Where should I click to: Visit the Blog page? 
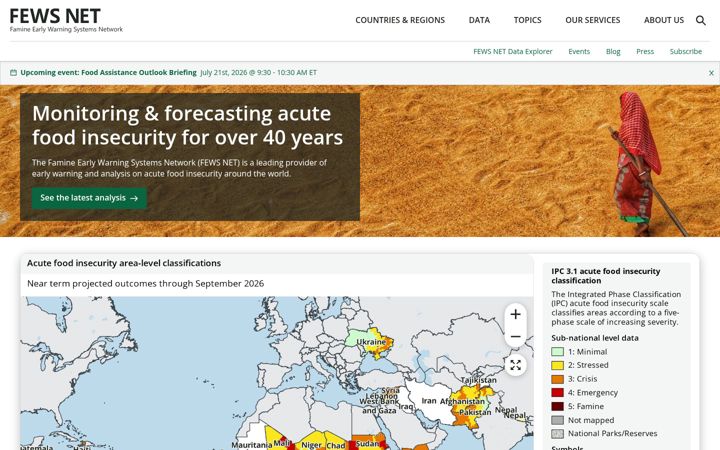(613, 51)
